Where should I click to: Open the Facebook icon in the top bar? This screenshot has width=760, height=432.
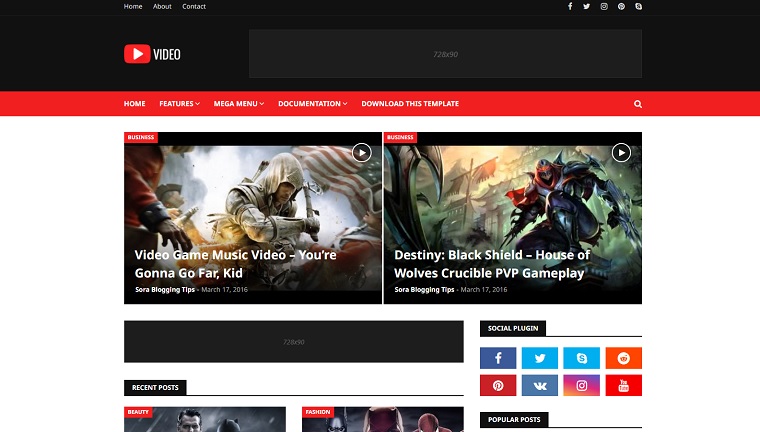point(570,6)
